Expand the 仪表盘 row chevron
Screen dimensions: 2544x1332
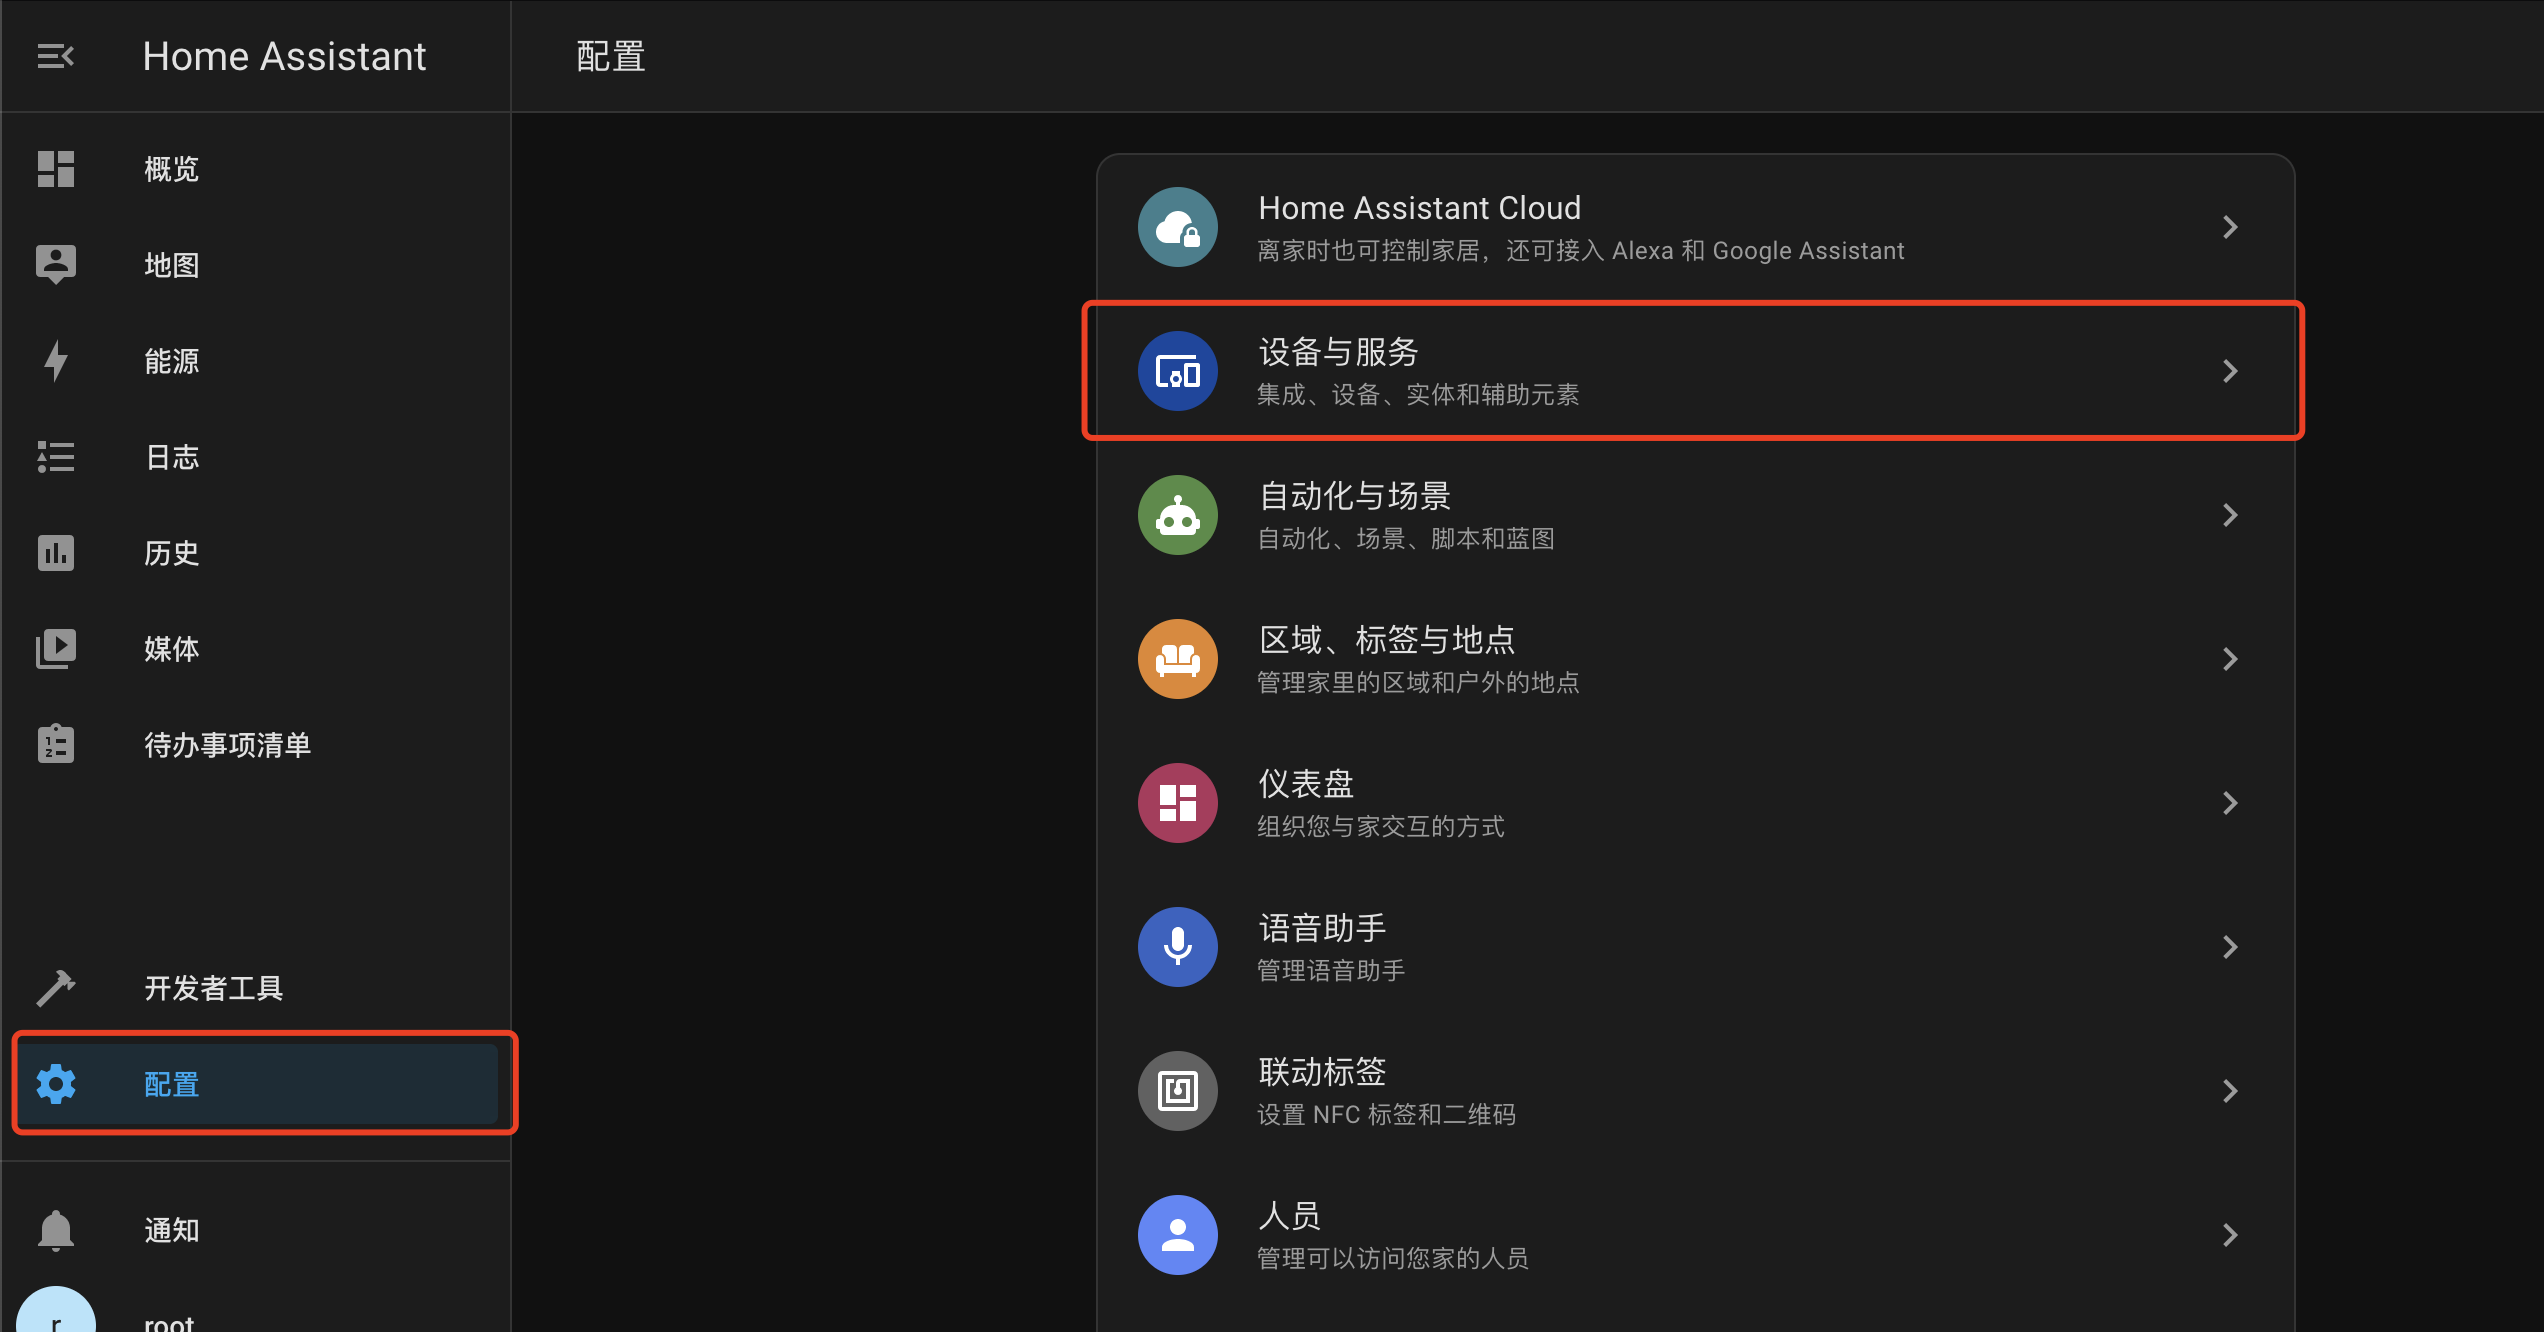(x=2230, y=803)
